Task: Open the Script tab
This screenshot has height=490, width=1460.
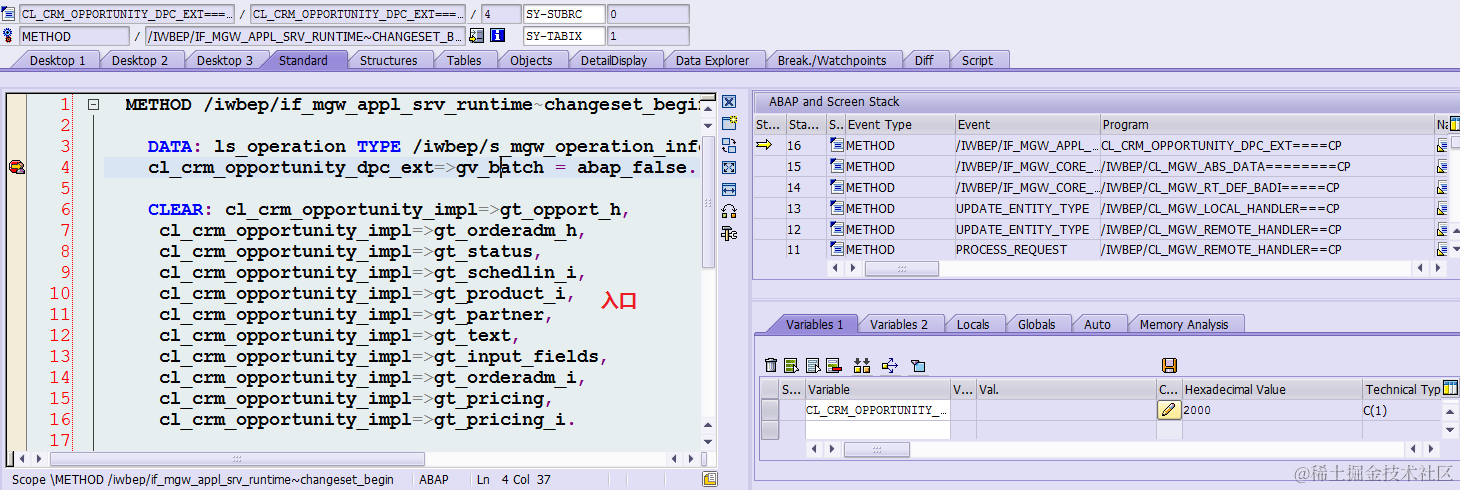Action: click(x=977, y=60)
